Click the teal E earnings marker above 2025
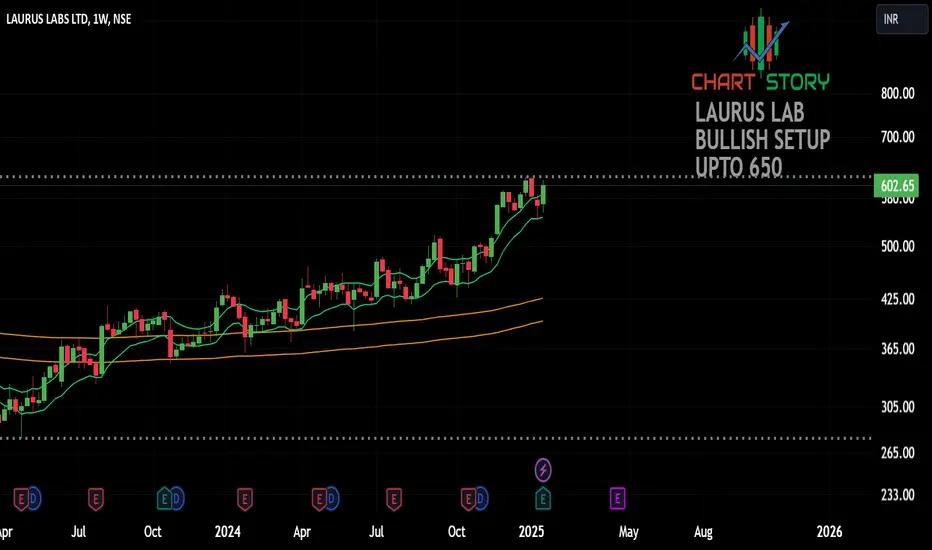The image size is (932, 550). coord(543,499)
